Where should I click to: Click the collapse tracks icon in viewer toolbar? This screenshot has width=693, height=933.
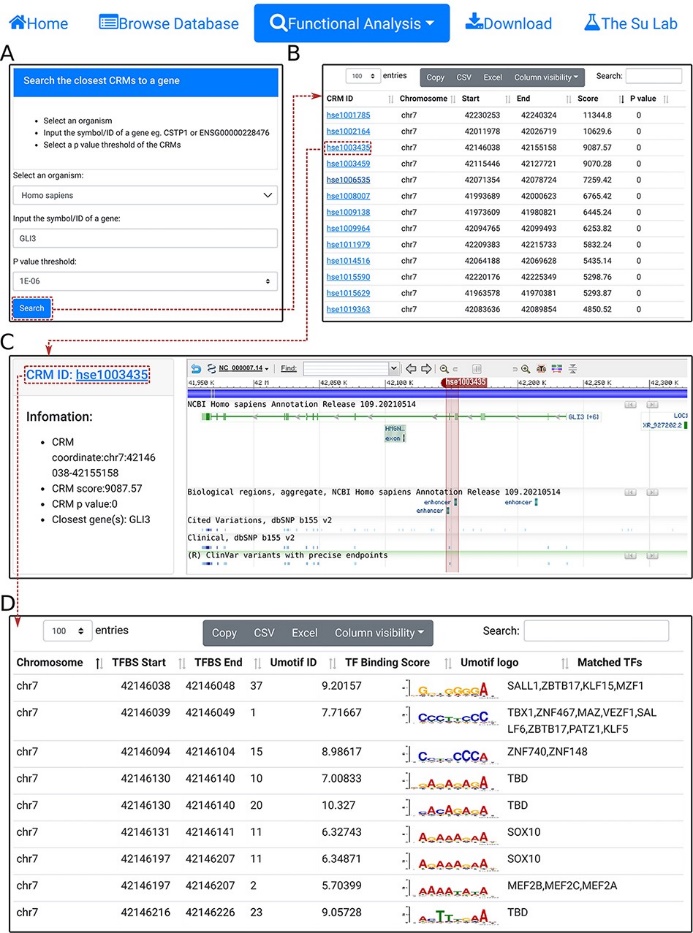coord(572,369)
